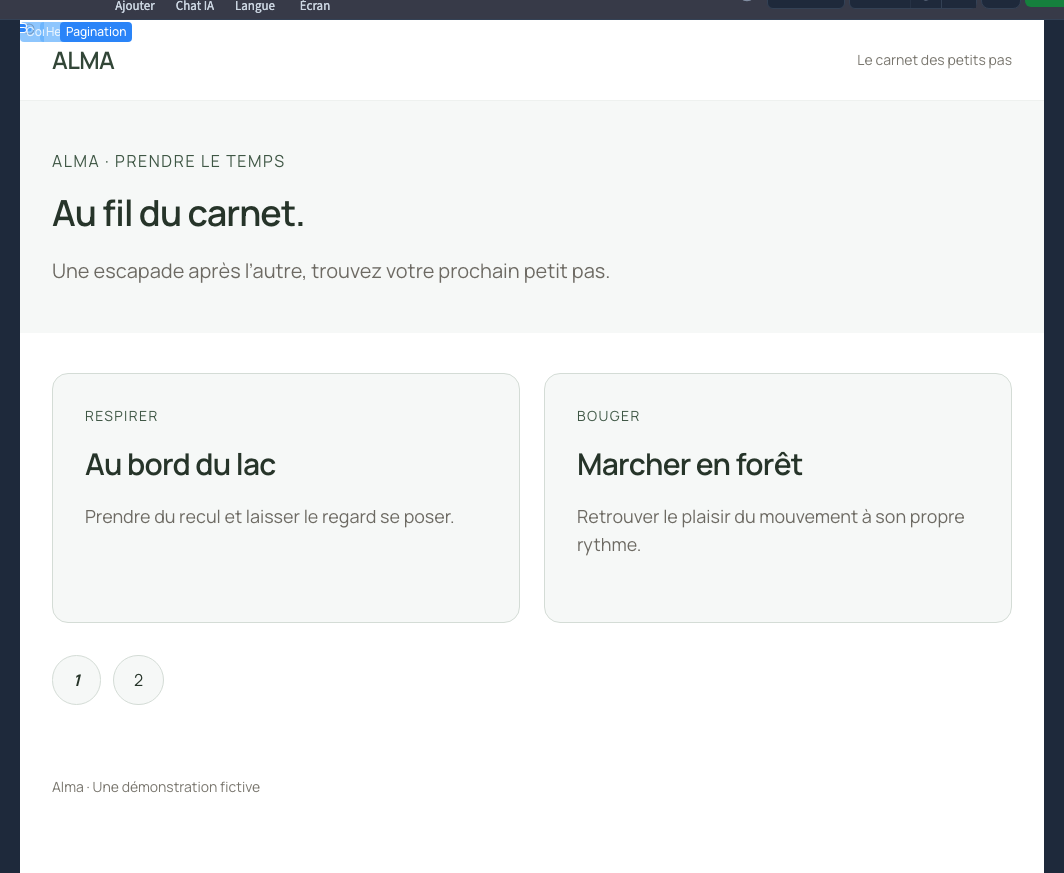This screenshot has width=1064, height=873.
Task: Click the 'ALMA · PRENDRE LE TEMPS' eyebrow text
Action: [x=168, y=161]
